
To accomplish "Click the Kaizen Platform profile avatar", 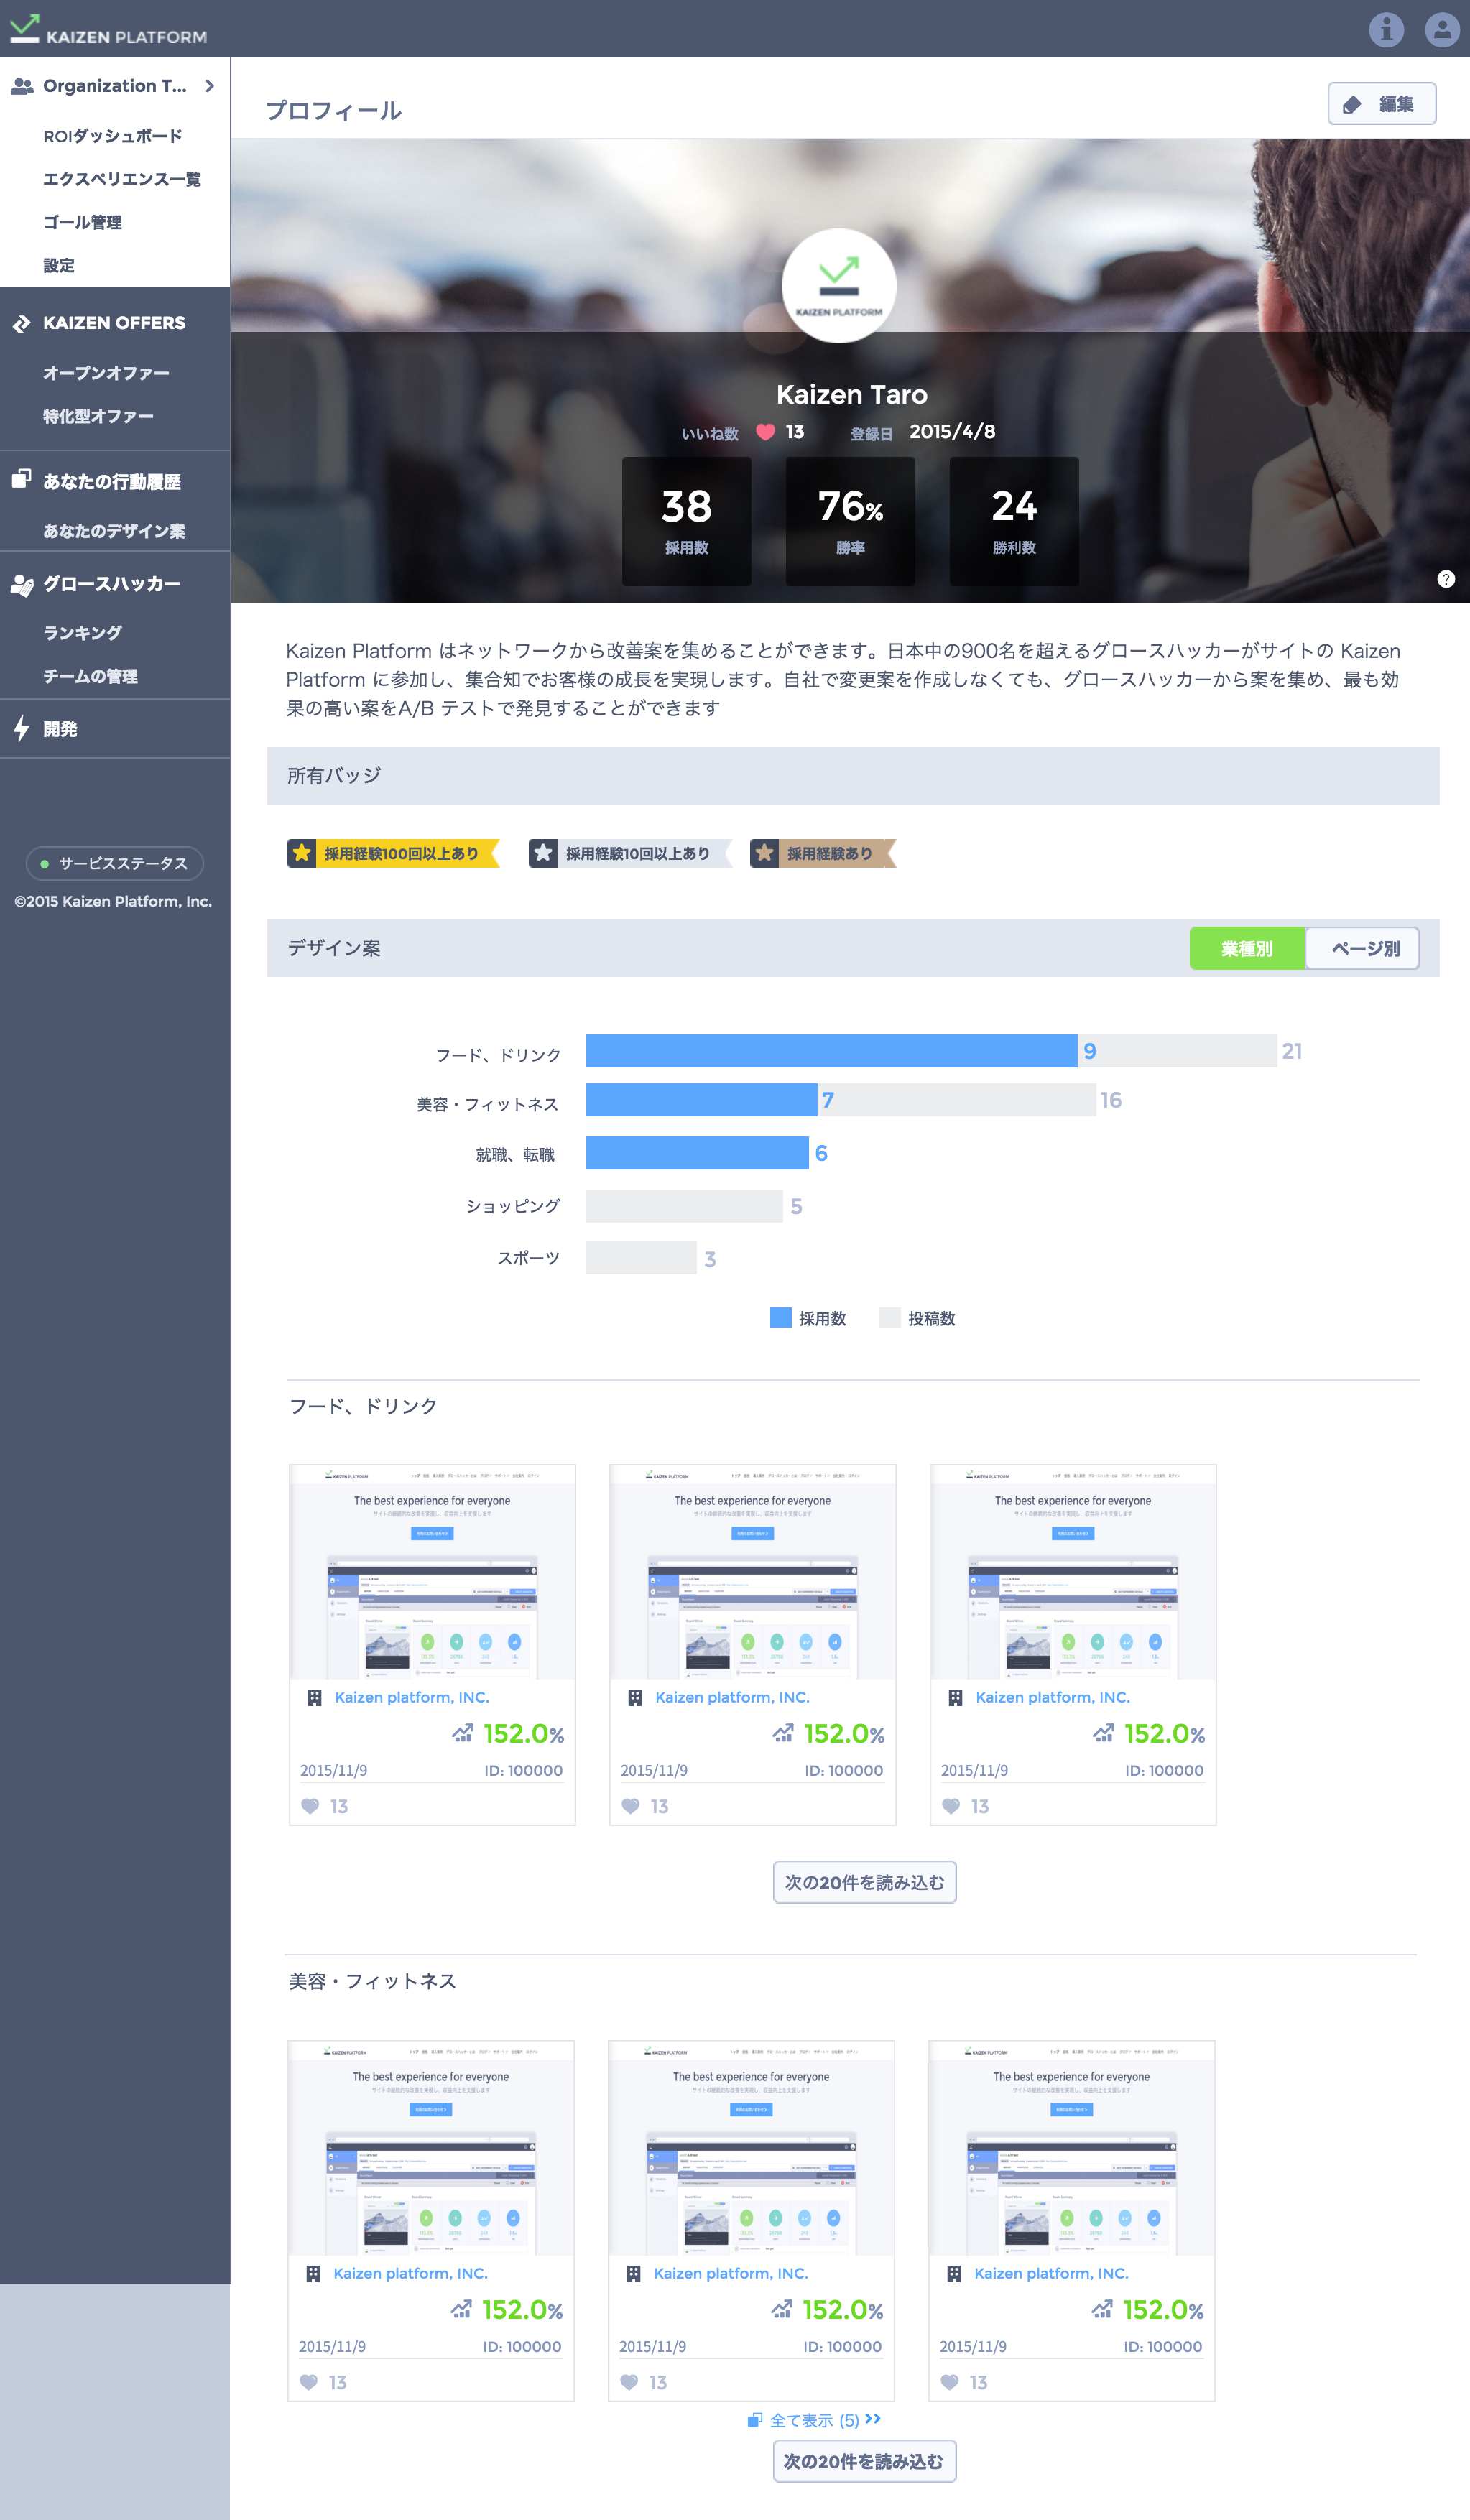I will (x=838, y=286).
